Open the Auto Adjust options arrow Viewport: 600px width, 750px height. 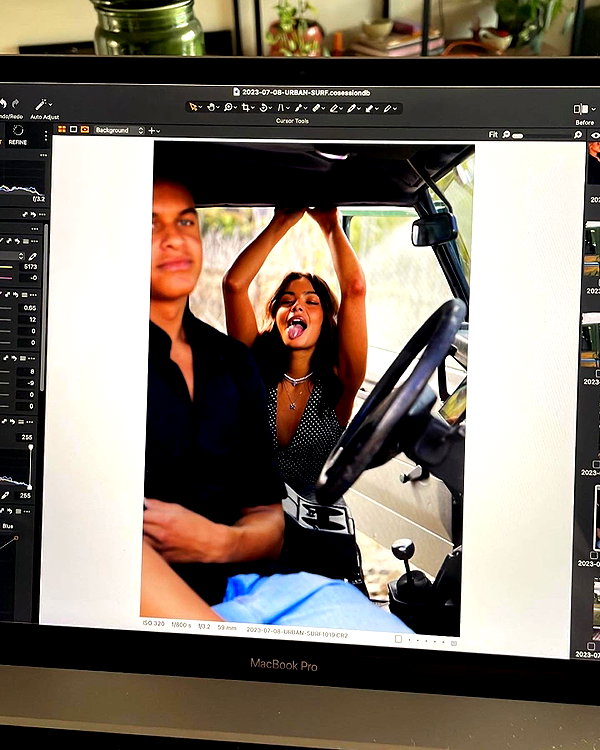point(51,105)
